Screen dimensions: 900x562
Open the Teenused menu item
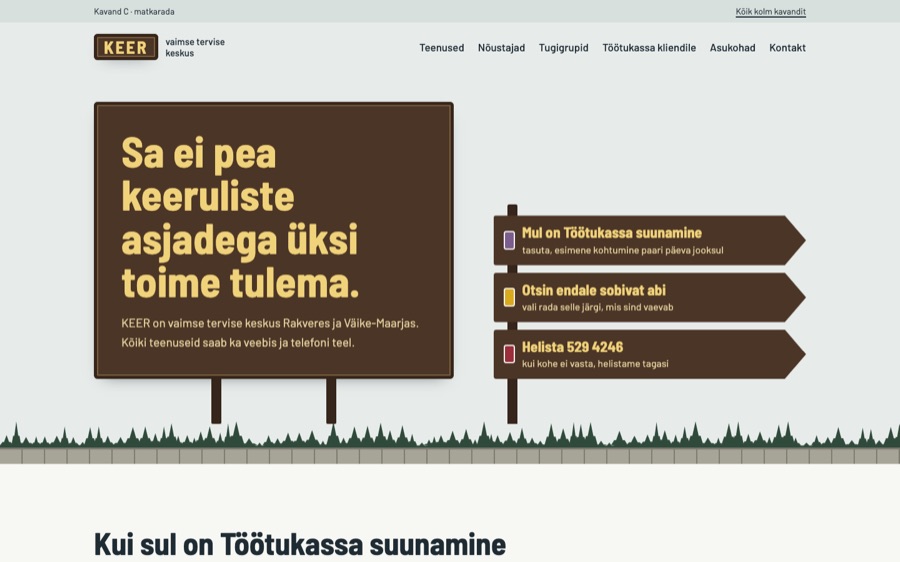pos(441,48)
